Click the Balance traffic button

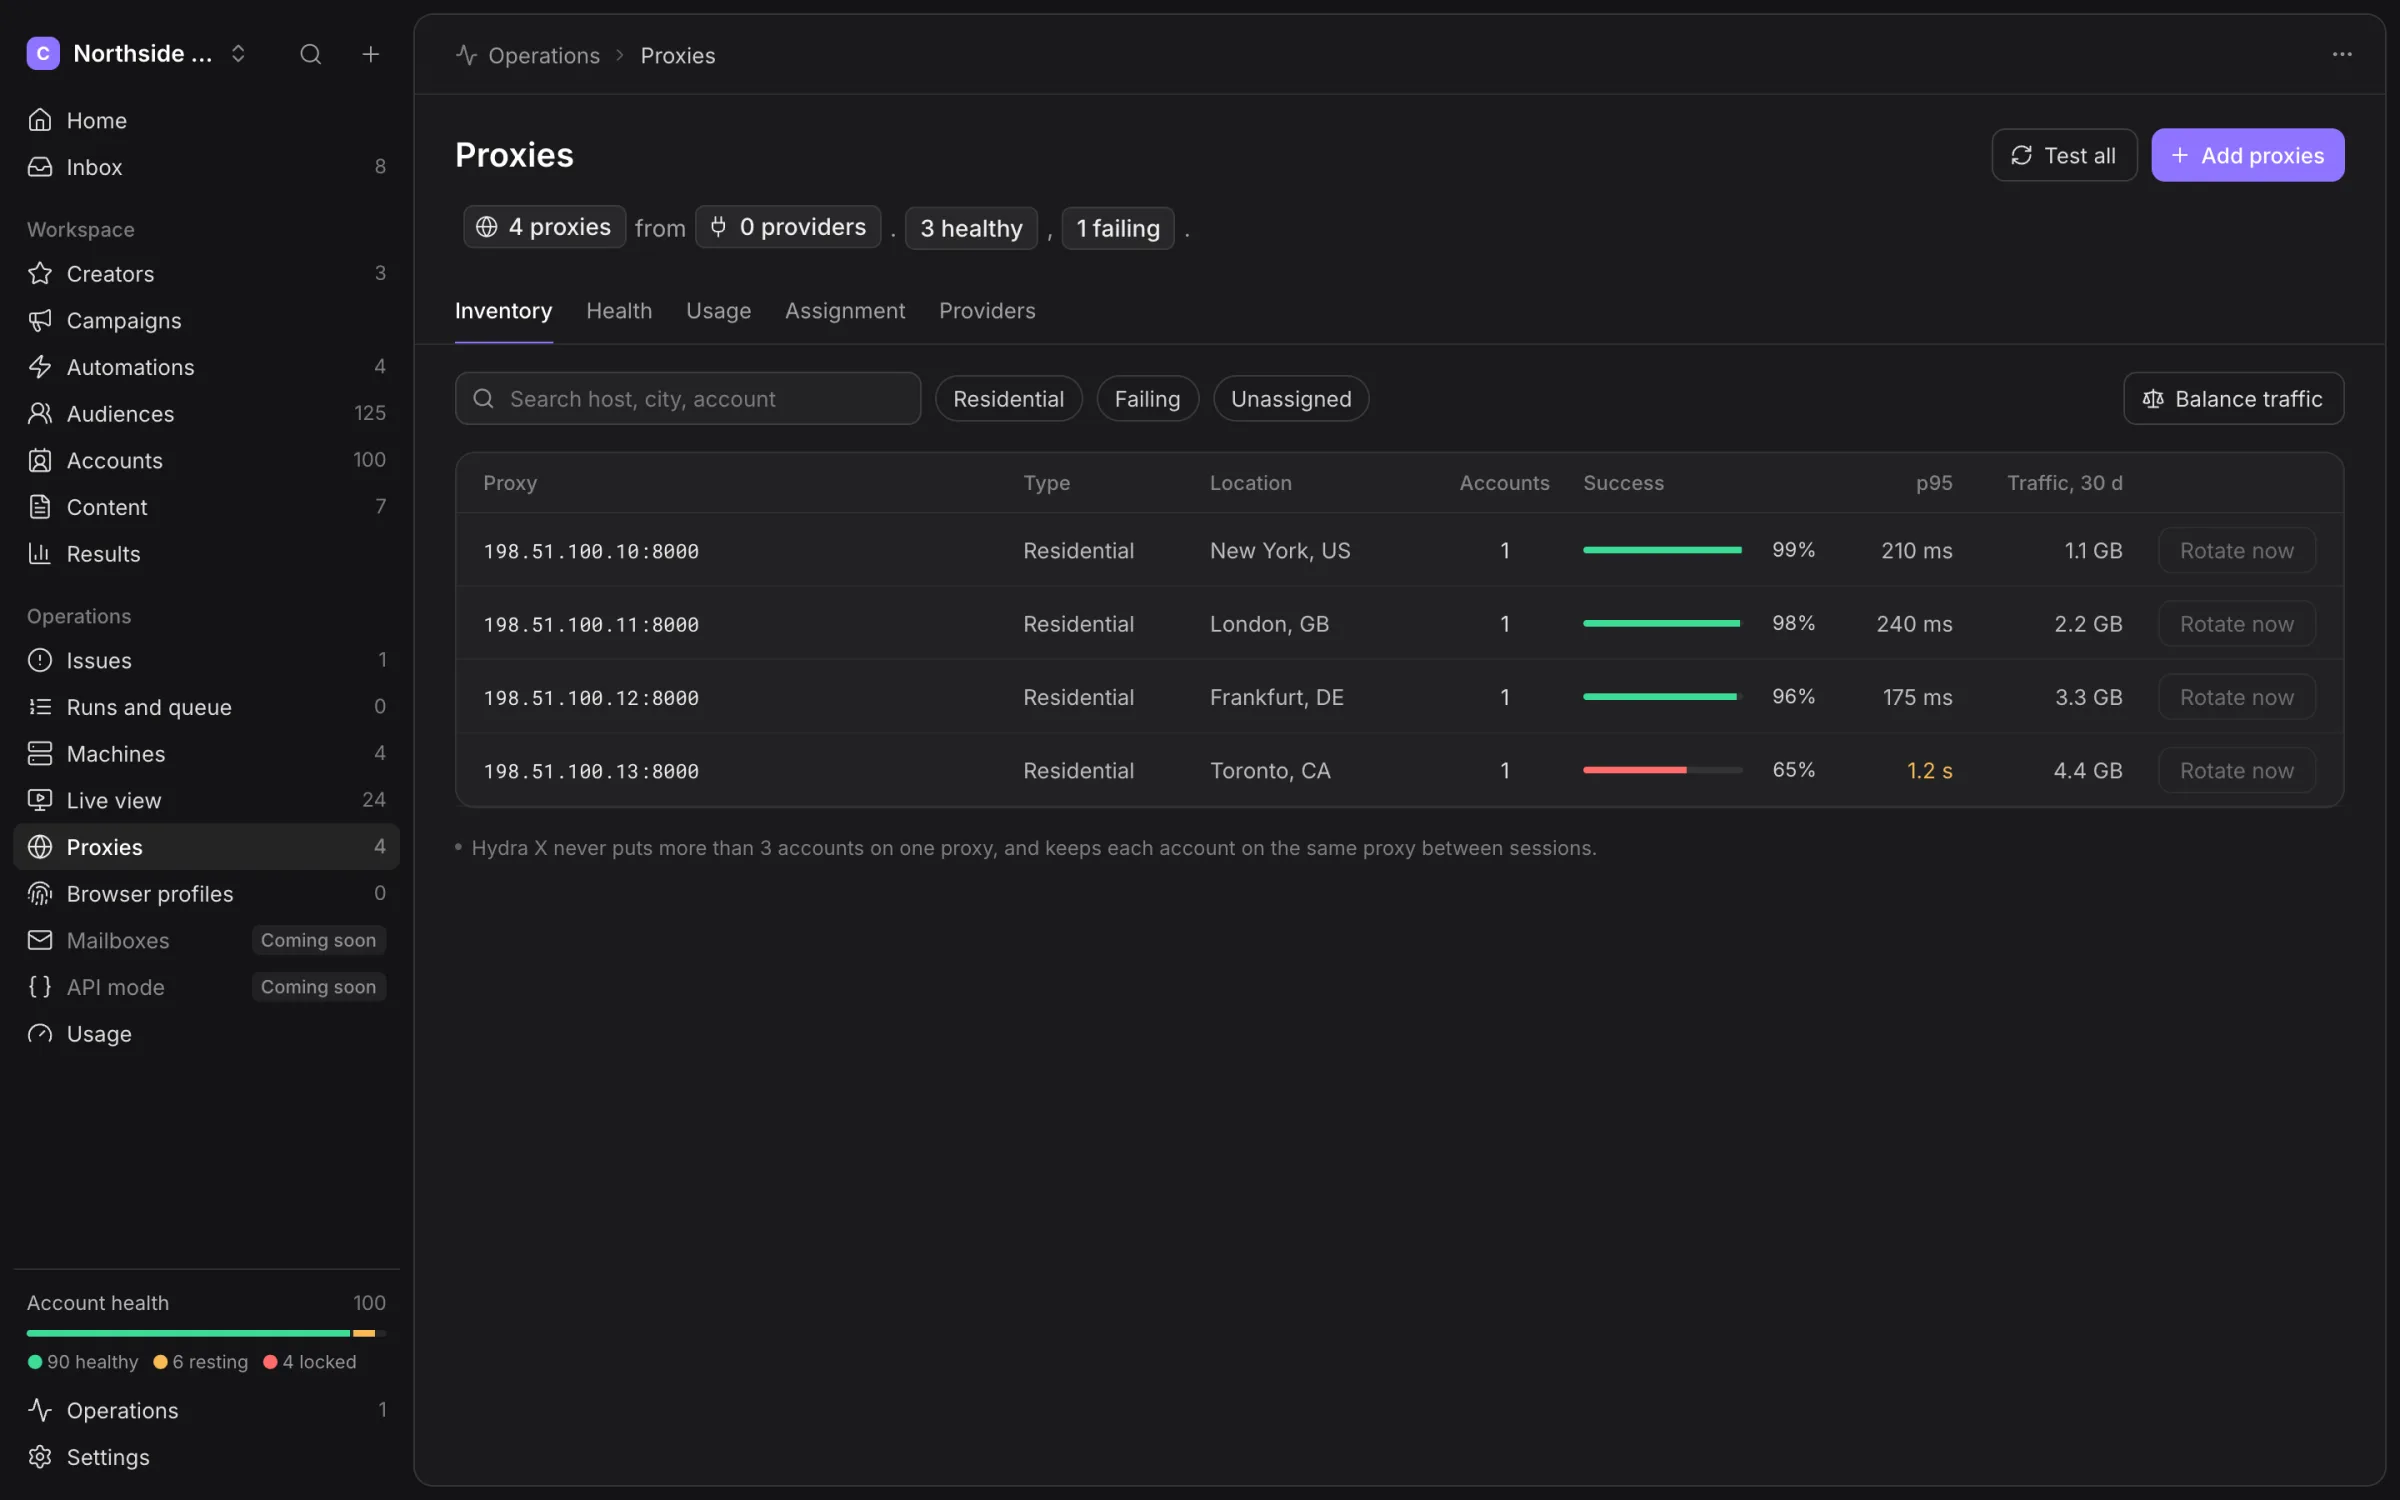point(2233,399)
